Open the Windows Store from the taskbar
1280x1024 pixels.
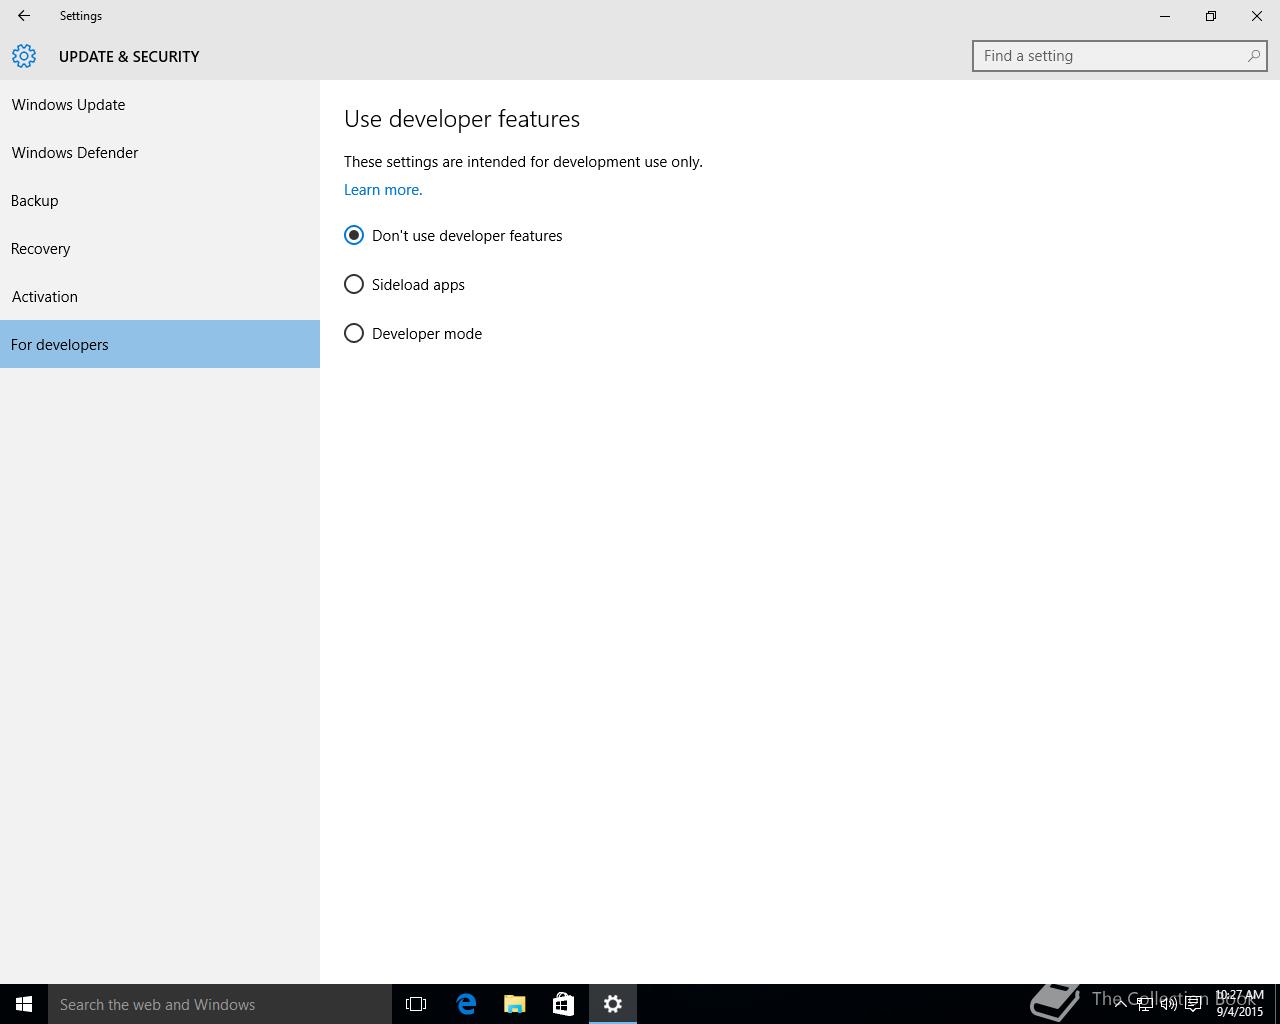[x=563, y=1004]
